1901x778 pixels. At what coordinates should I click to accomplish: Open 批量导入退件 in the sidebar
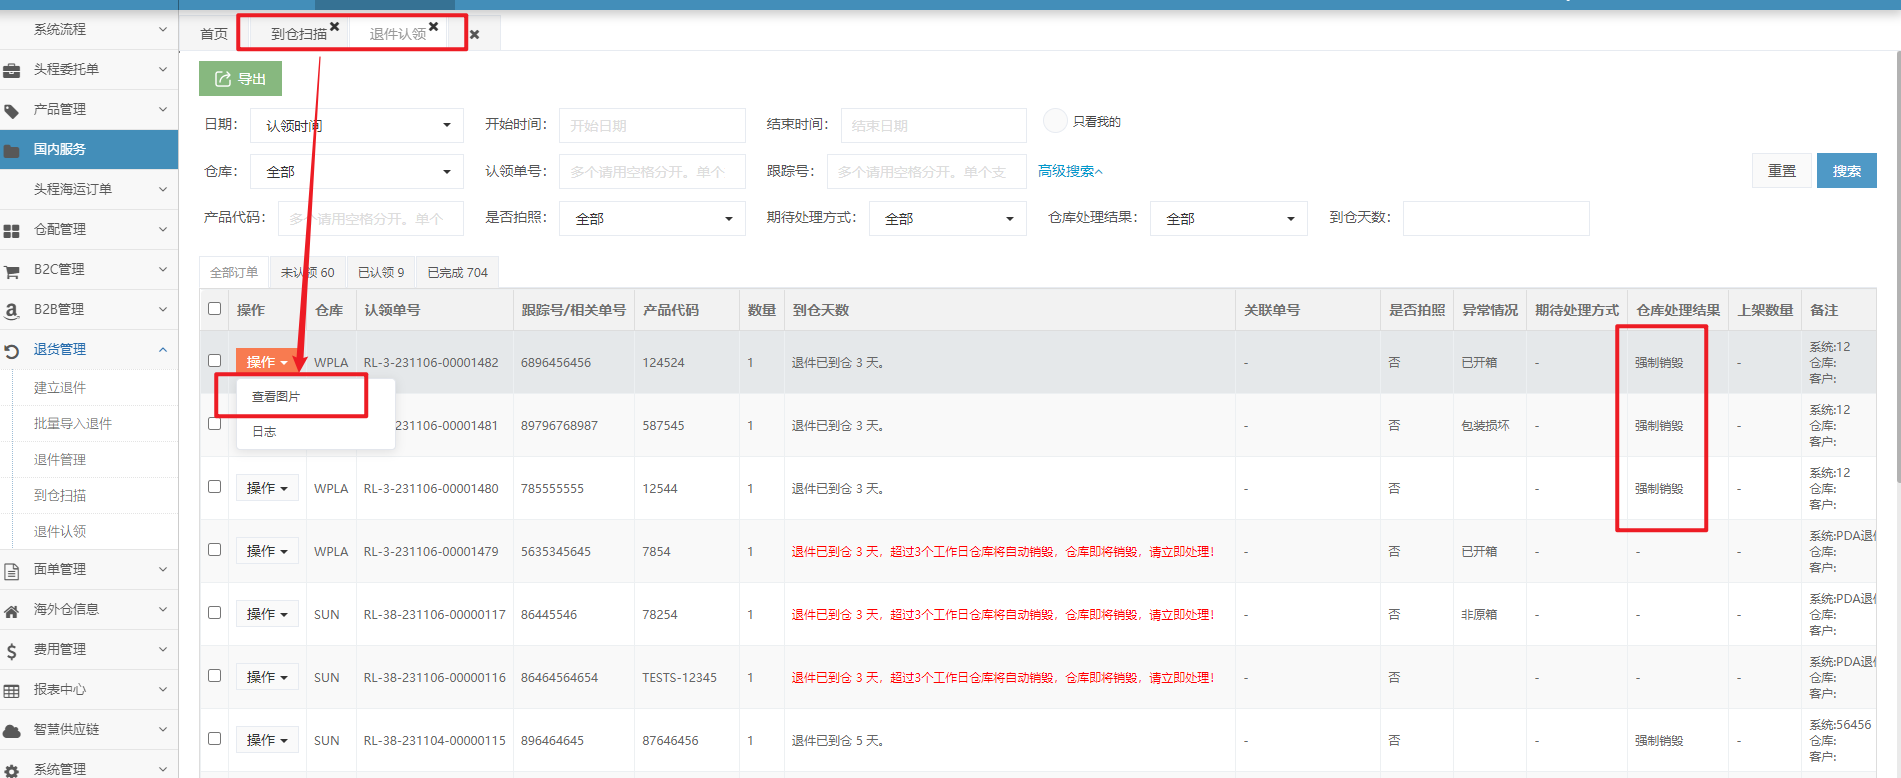pos(73,423)
